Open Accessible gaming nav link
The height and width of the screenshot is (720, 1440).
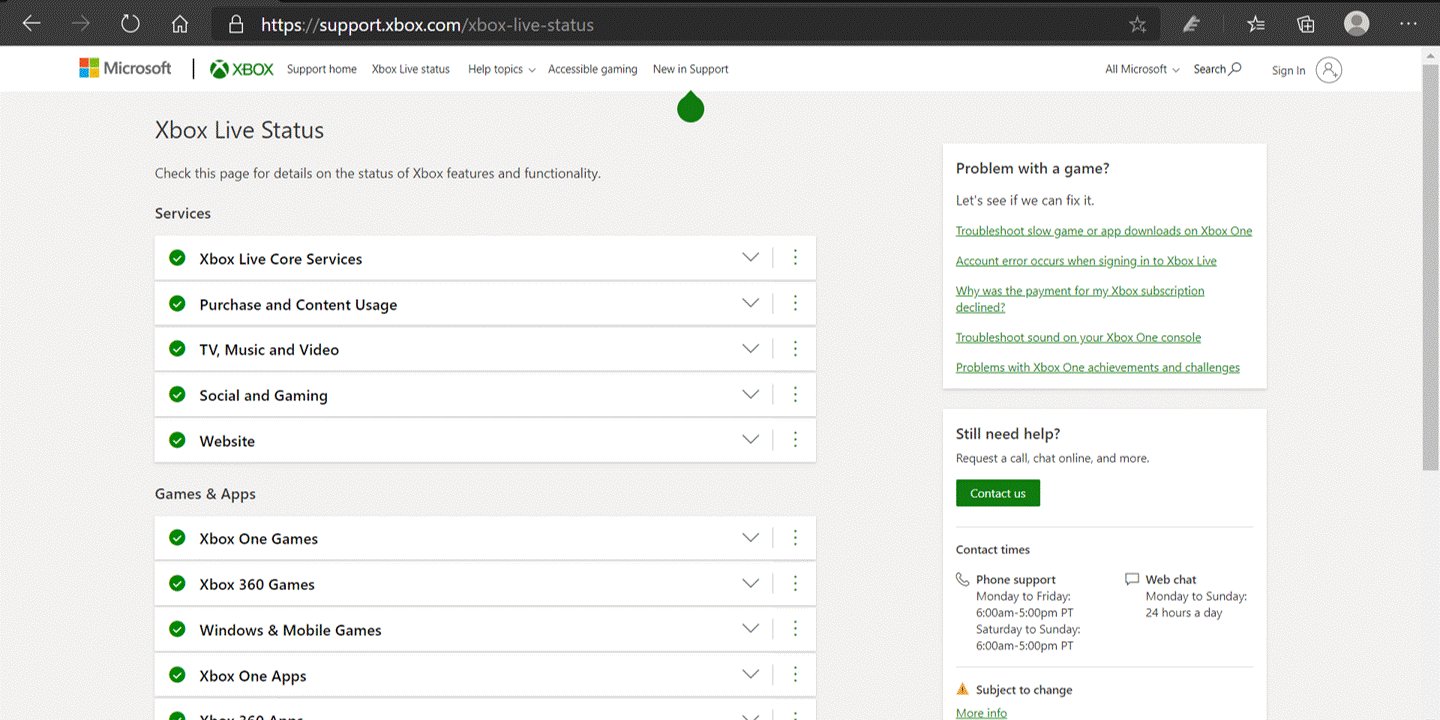pyautogui.click(x=593, y=70)
